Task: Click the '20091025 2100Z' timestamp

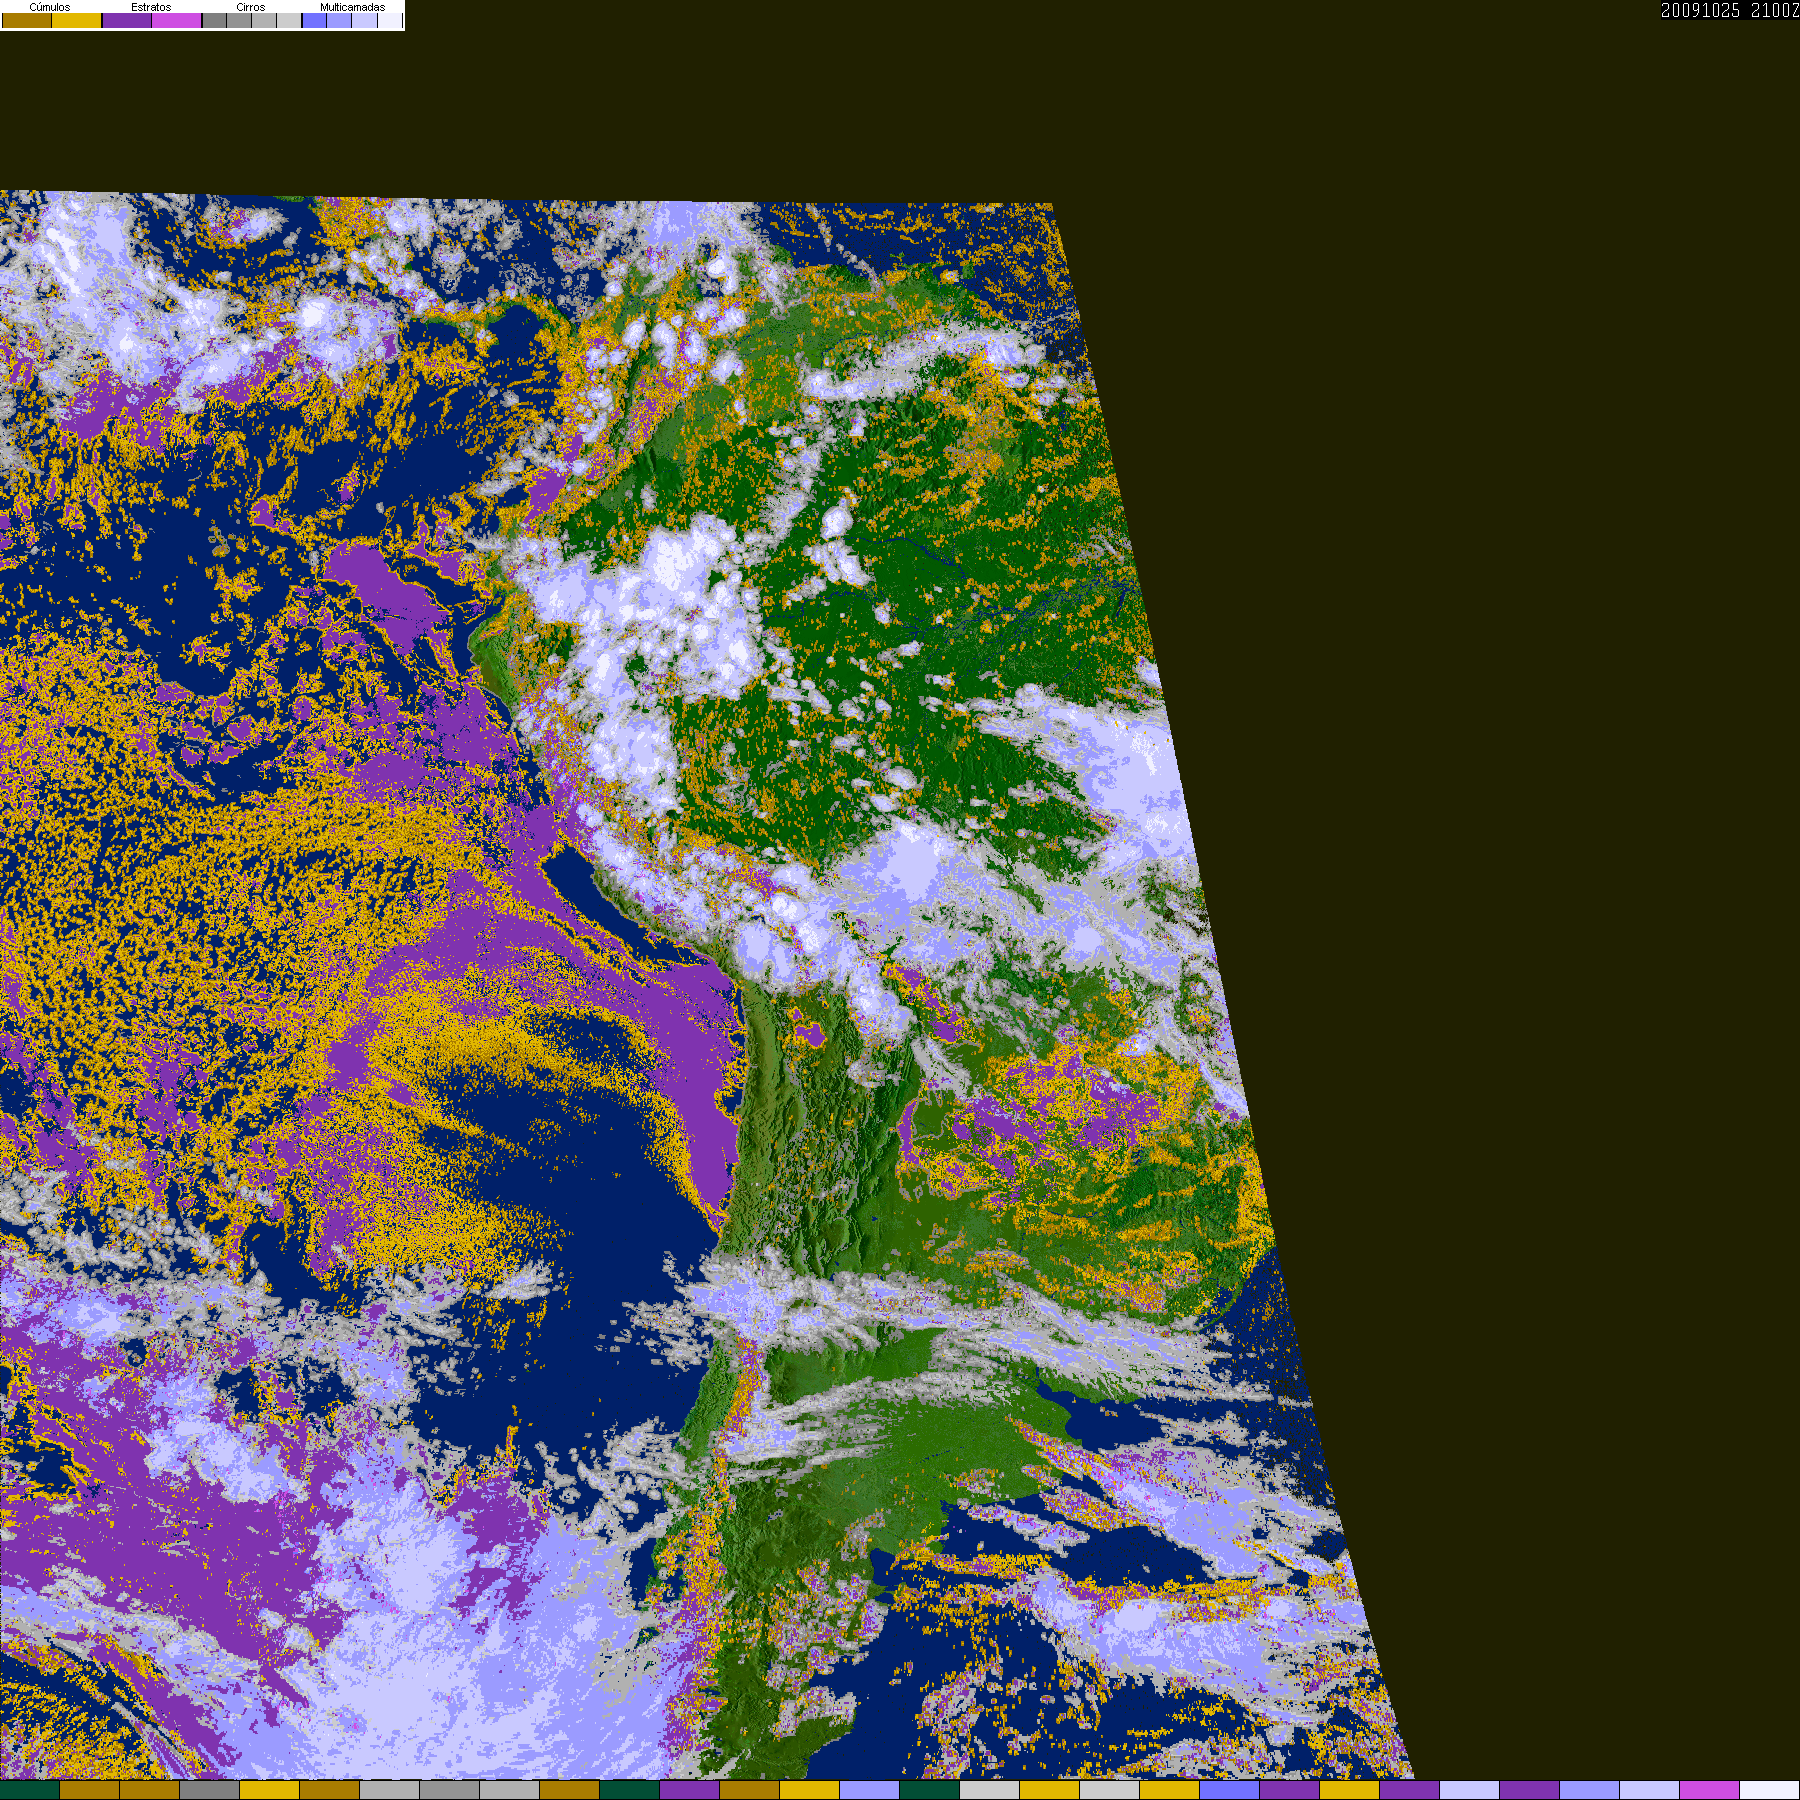Action: (x=1730, y=10)
